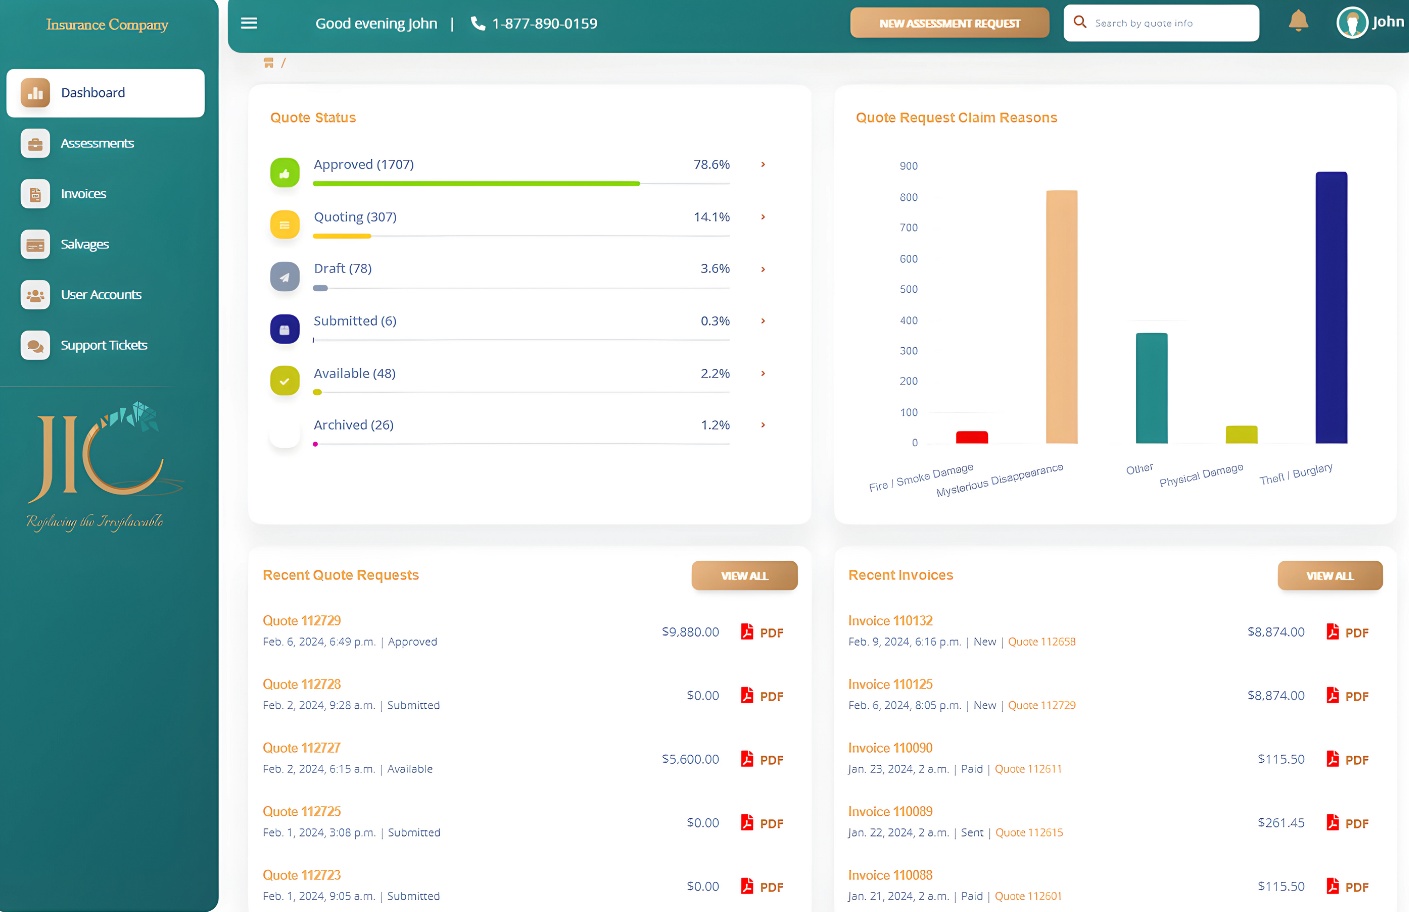Open the Quote 112727 link
Image resolution: width=1409 pixels, height=912 pixels.
click(302, 748)
